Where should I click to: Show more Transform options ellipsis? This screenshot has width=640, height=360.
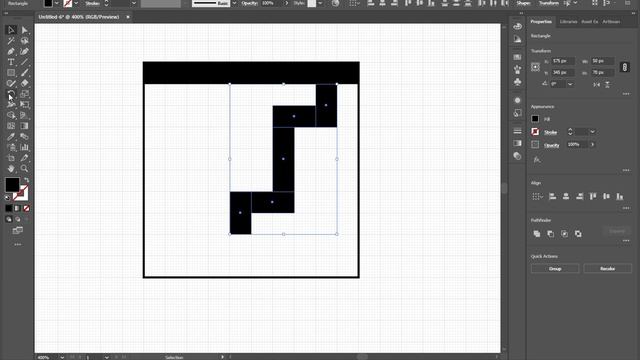click(626, 94)
